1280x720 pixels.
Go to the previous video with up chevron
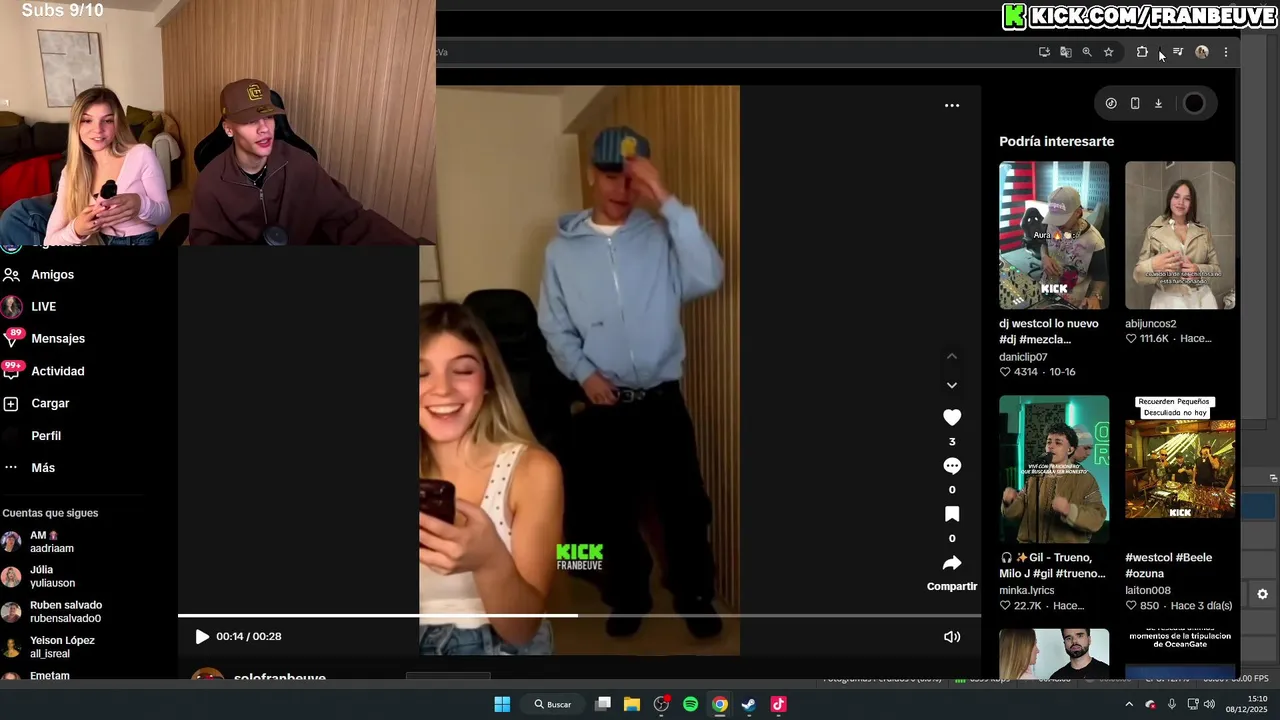952,356
